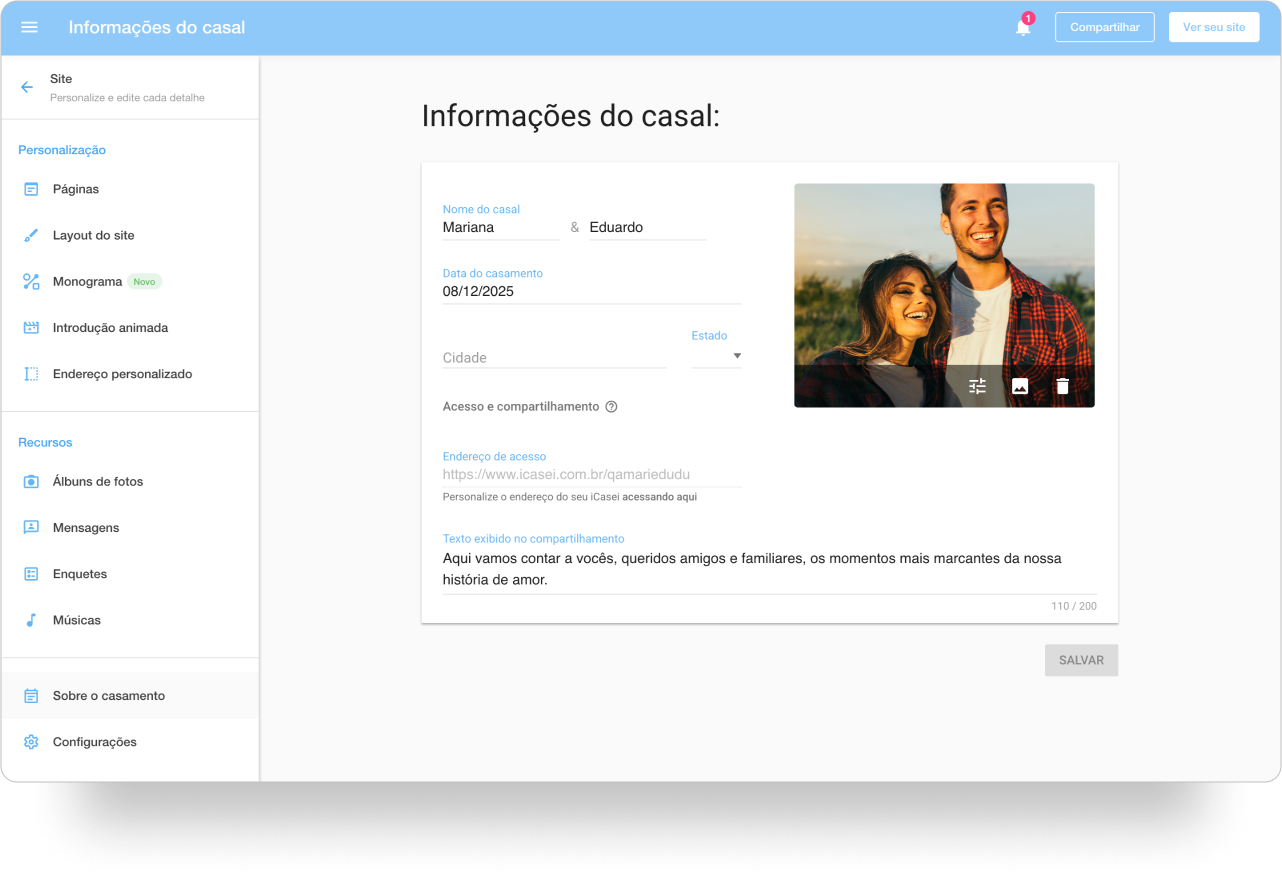
Task: Change the couple photo with image icon
Action: point(1020,386)
